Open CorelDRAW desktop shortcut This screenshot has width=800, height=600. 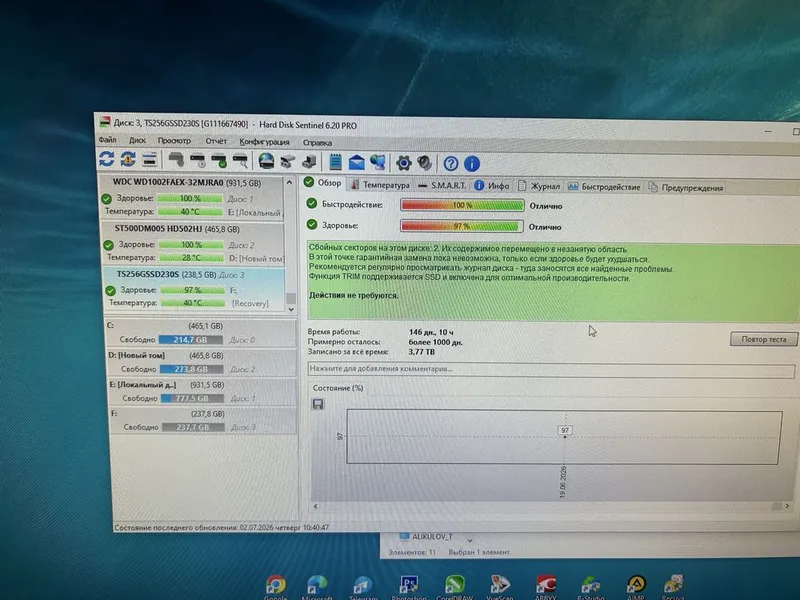pos(454,585)
